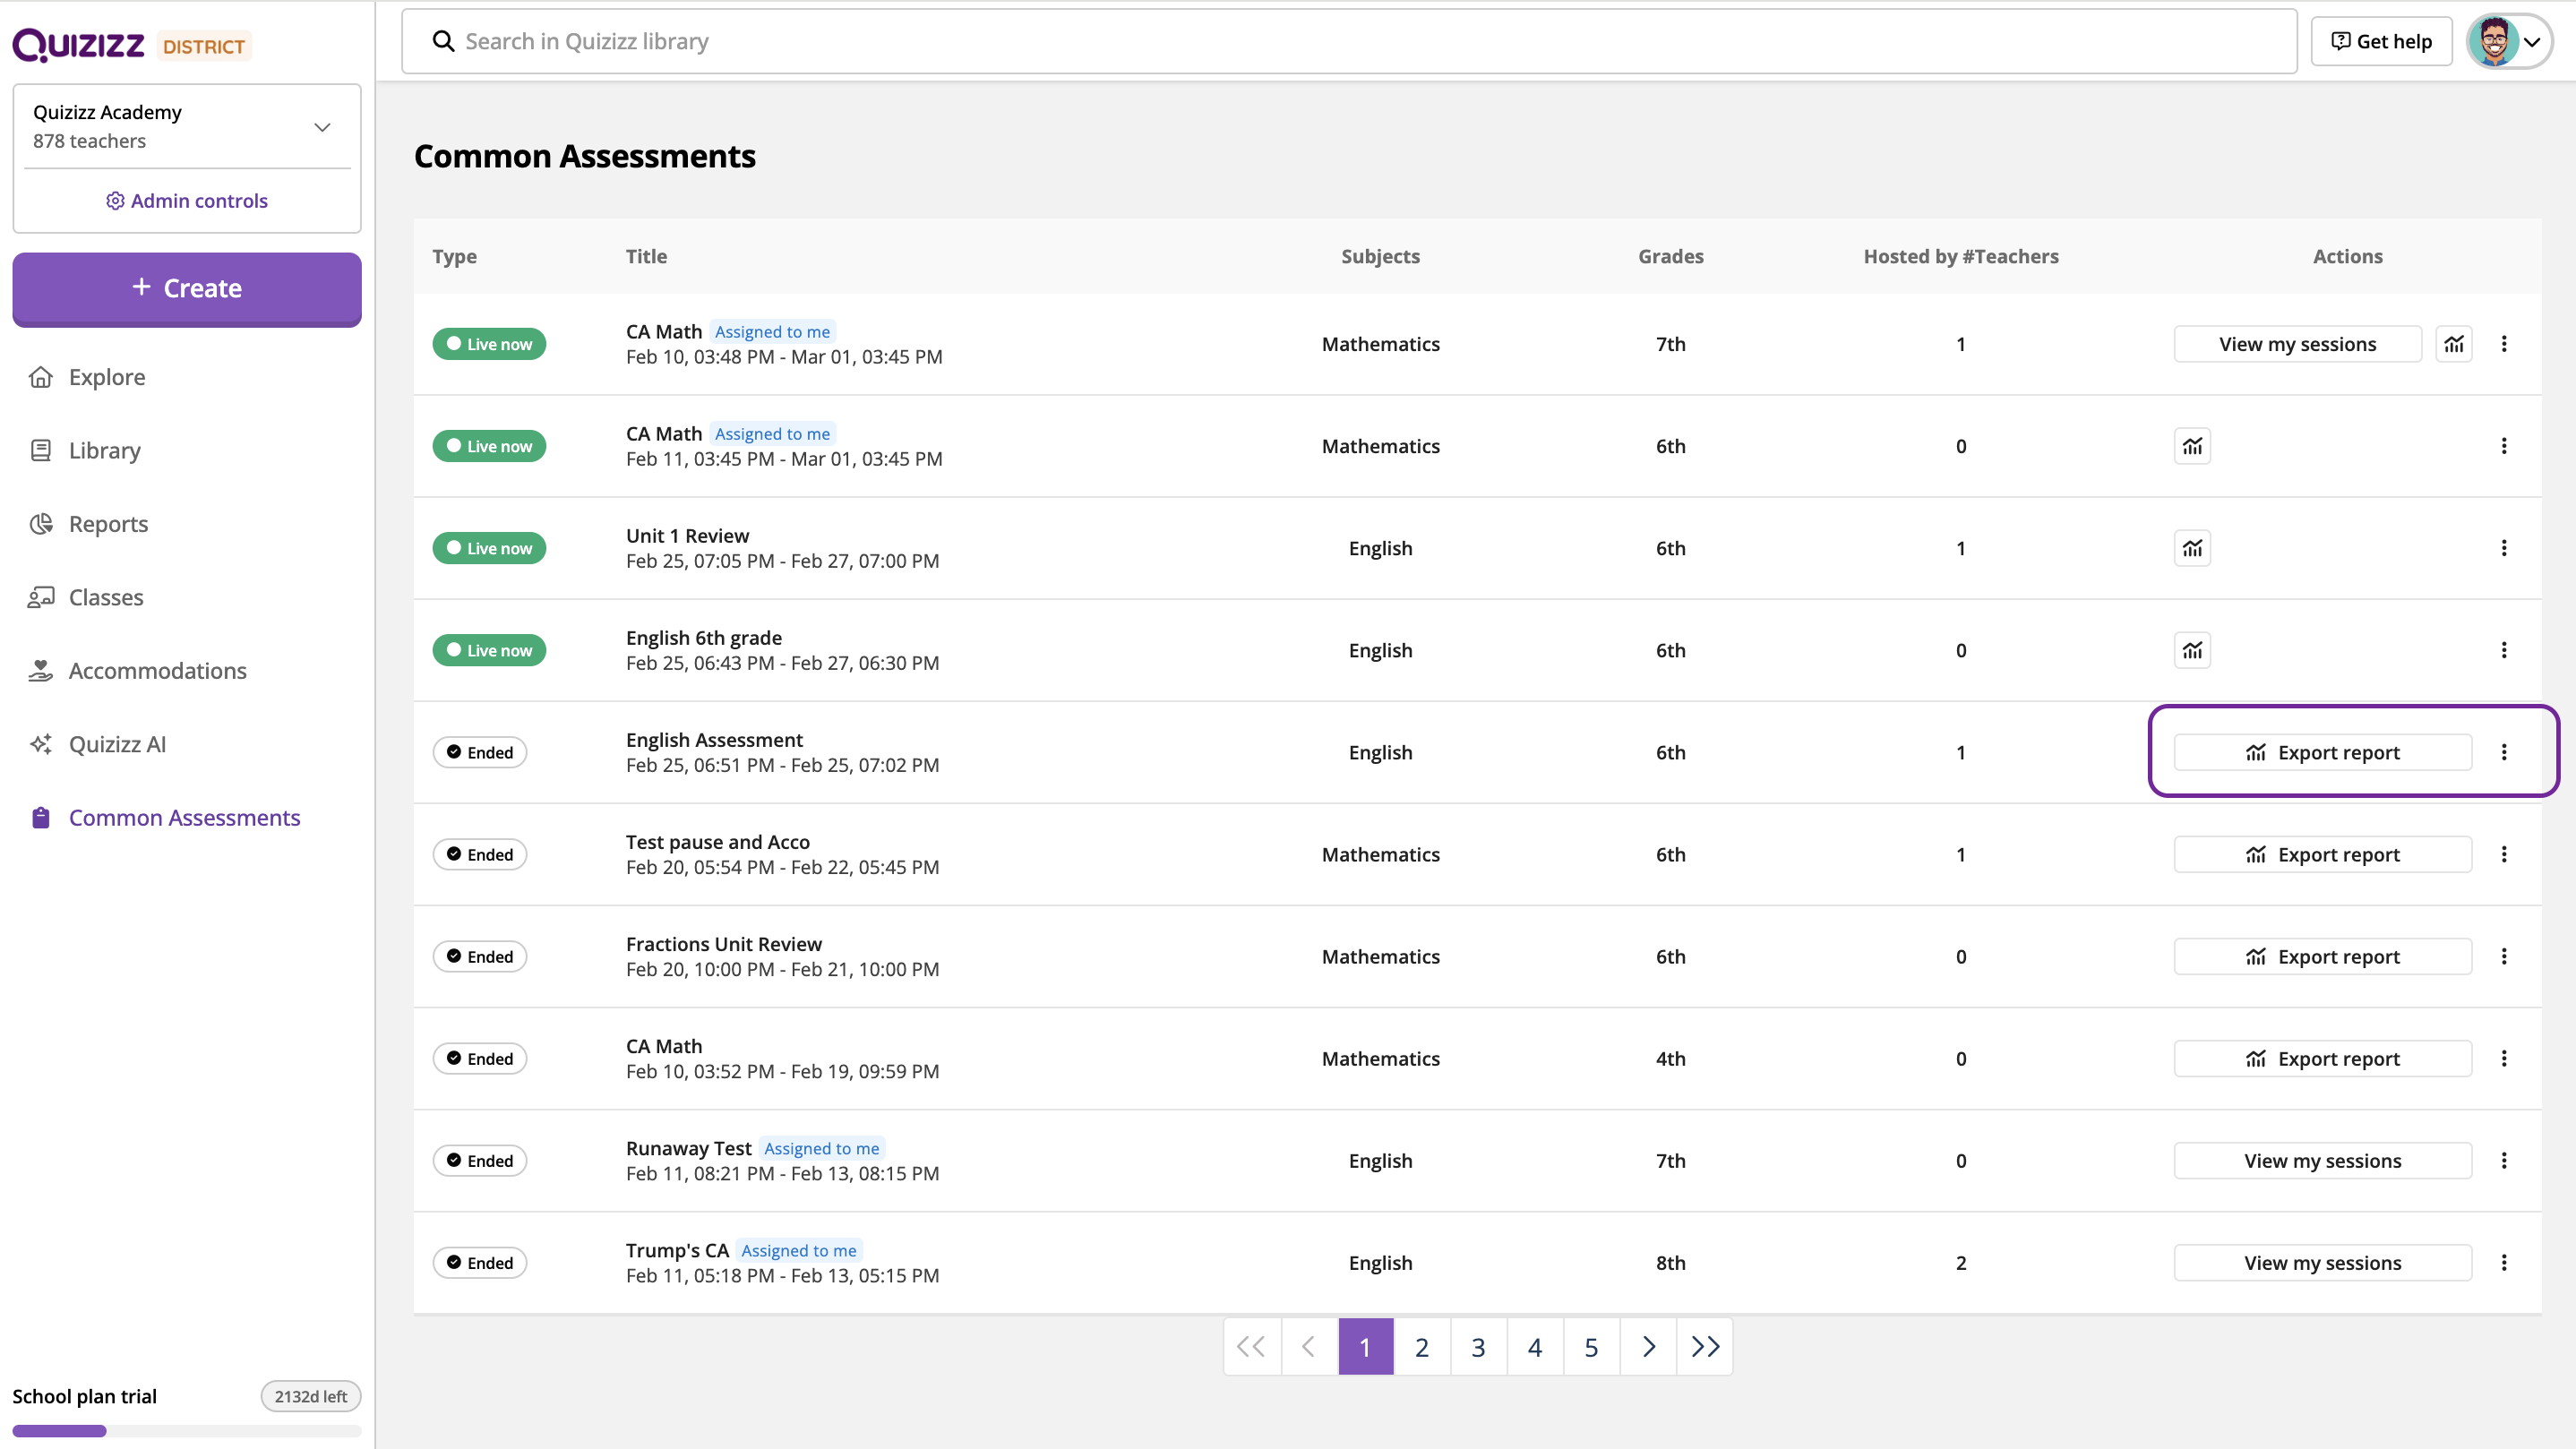This screenshot has width=2576, height=1449.
Task: Open Admin controls
Action: [187, 201]
